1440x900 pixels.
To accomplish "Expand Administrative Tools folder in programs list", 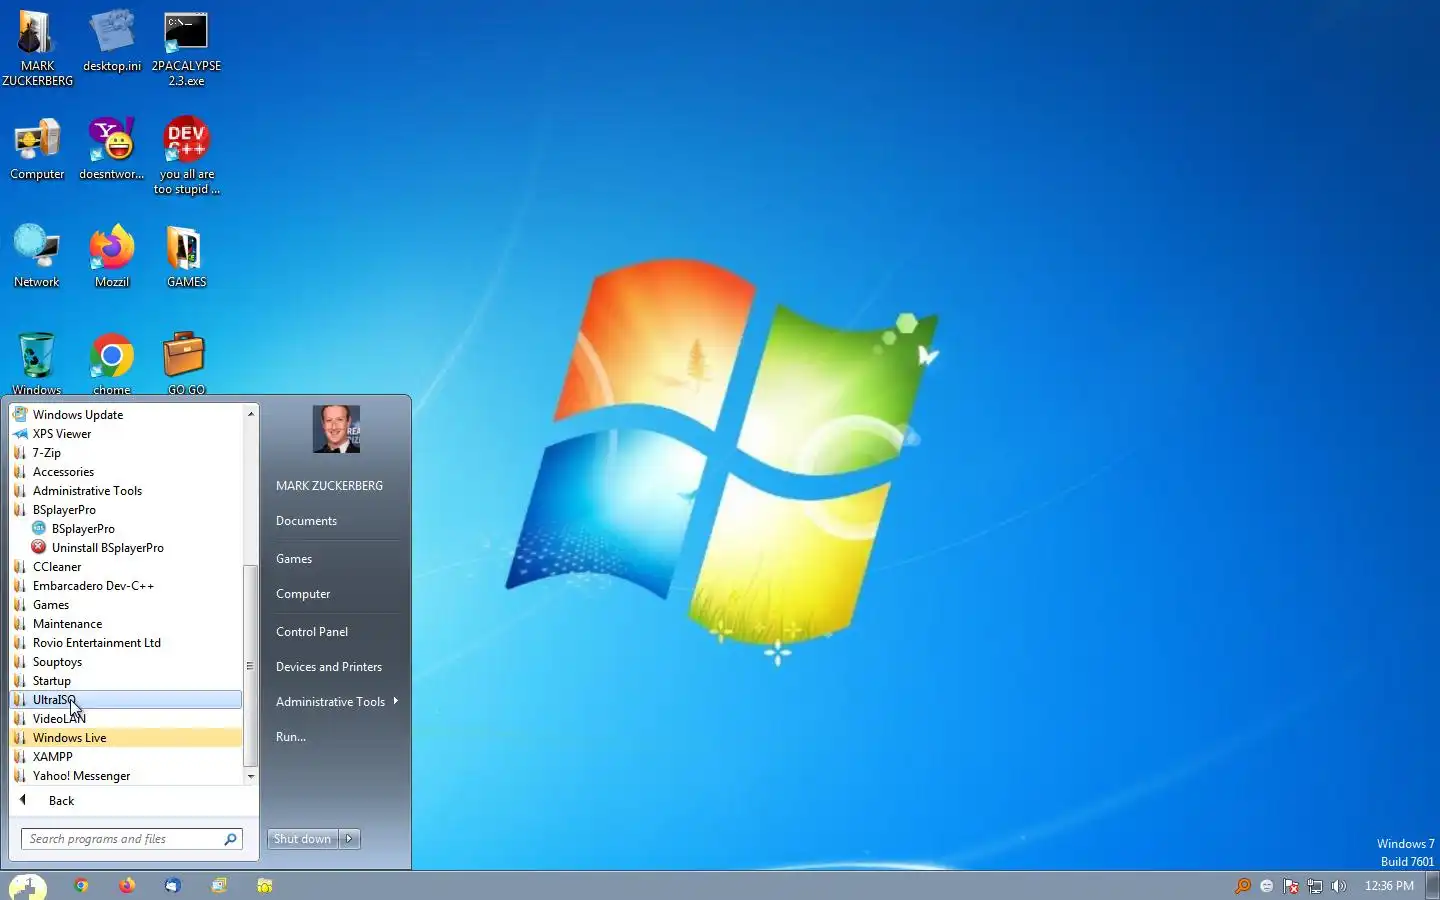I will [126, 491].
